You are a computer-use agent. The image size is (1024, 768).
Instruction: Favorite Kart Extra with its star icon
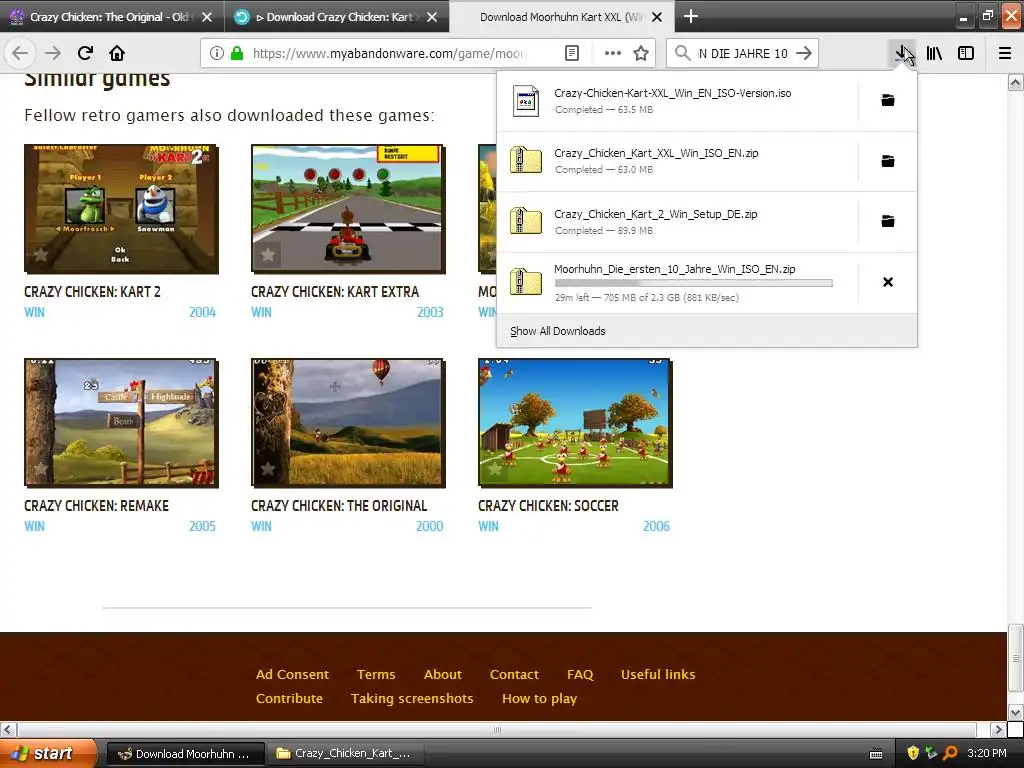[x=268, y=255]
